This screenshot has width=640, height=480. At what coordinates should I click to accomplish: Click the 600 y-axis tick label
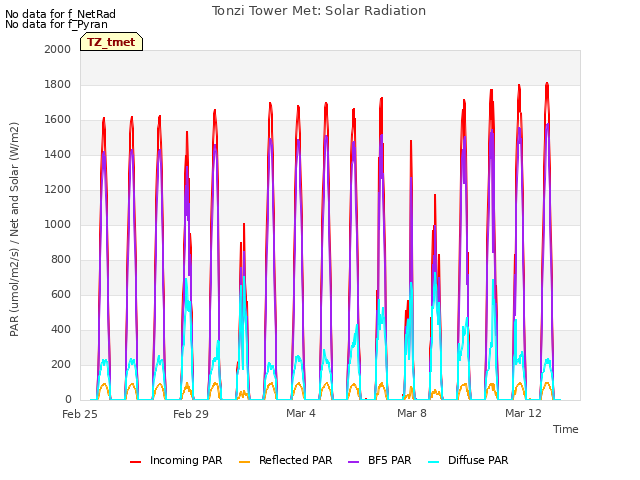coord(61,295)
